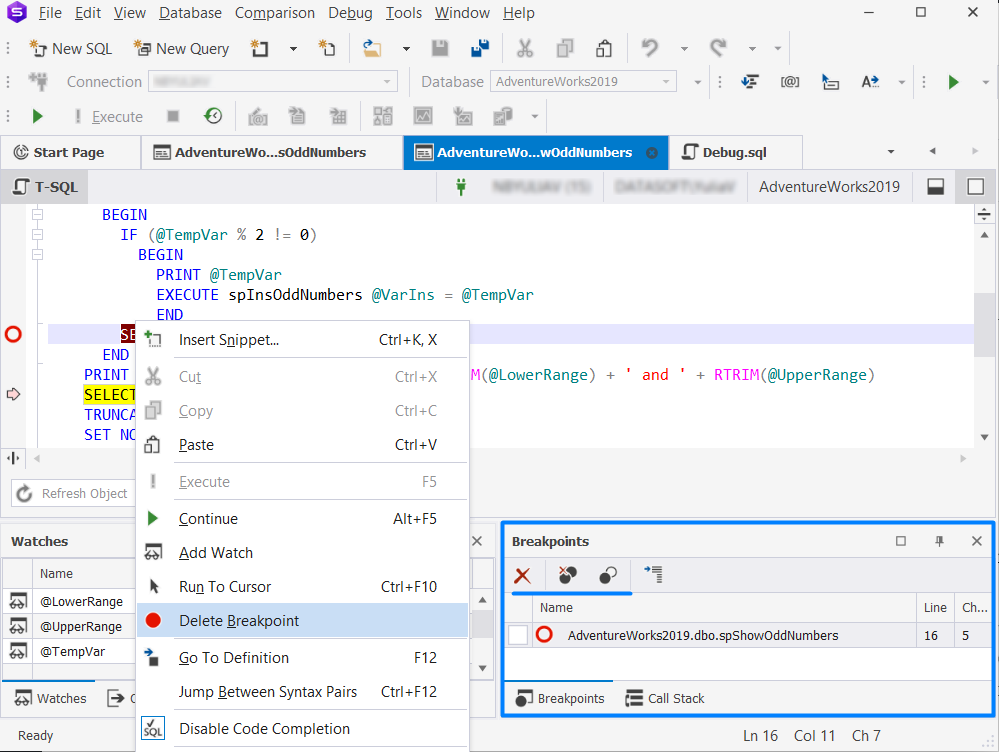Screen dimensions: 999x752
Task: Pin the Breakpoints panel
Action: 939,541
